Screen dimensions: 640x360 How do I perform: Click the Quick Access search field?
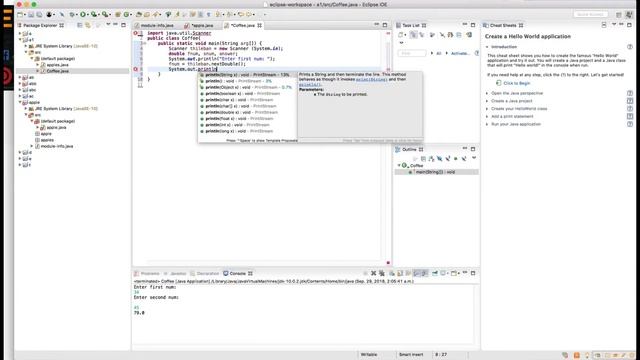[x=590, y=14]
